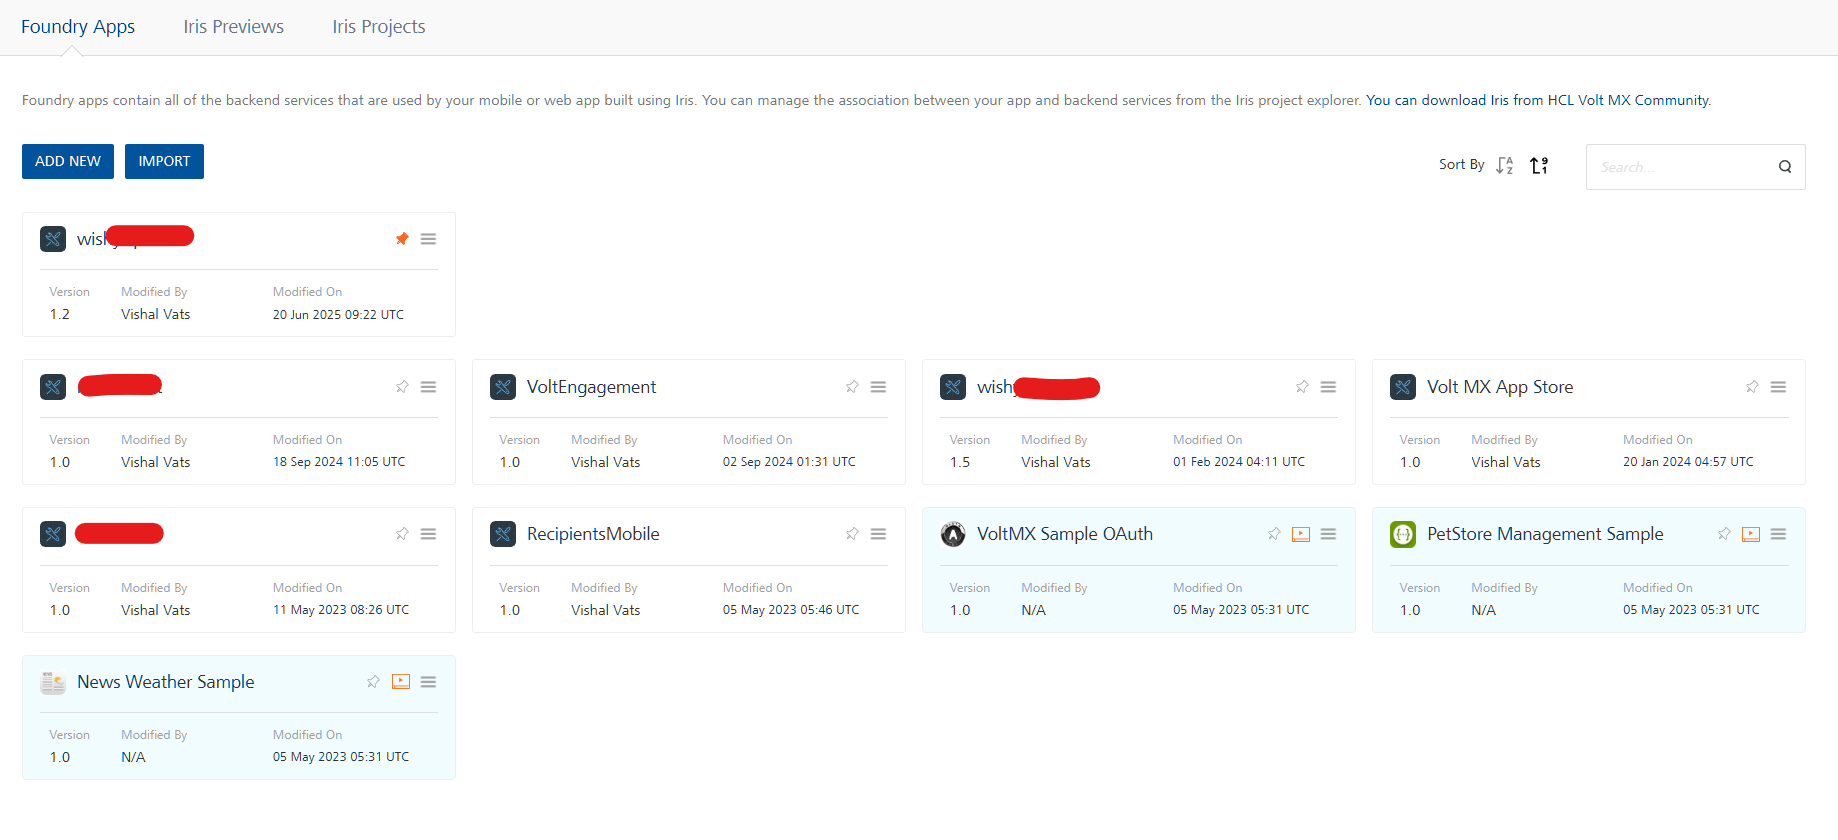Image resolution: width=1838 pixels, height=840 pixels.
Task: Switch to Foundry Apps tab
Action: coord(78,27)
